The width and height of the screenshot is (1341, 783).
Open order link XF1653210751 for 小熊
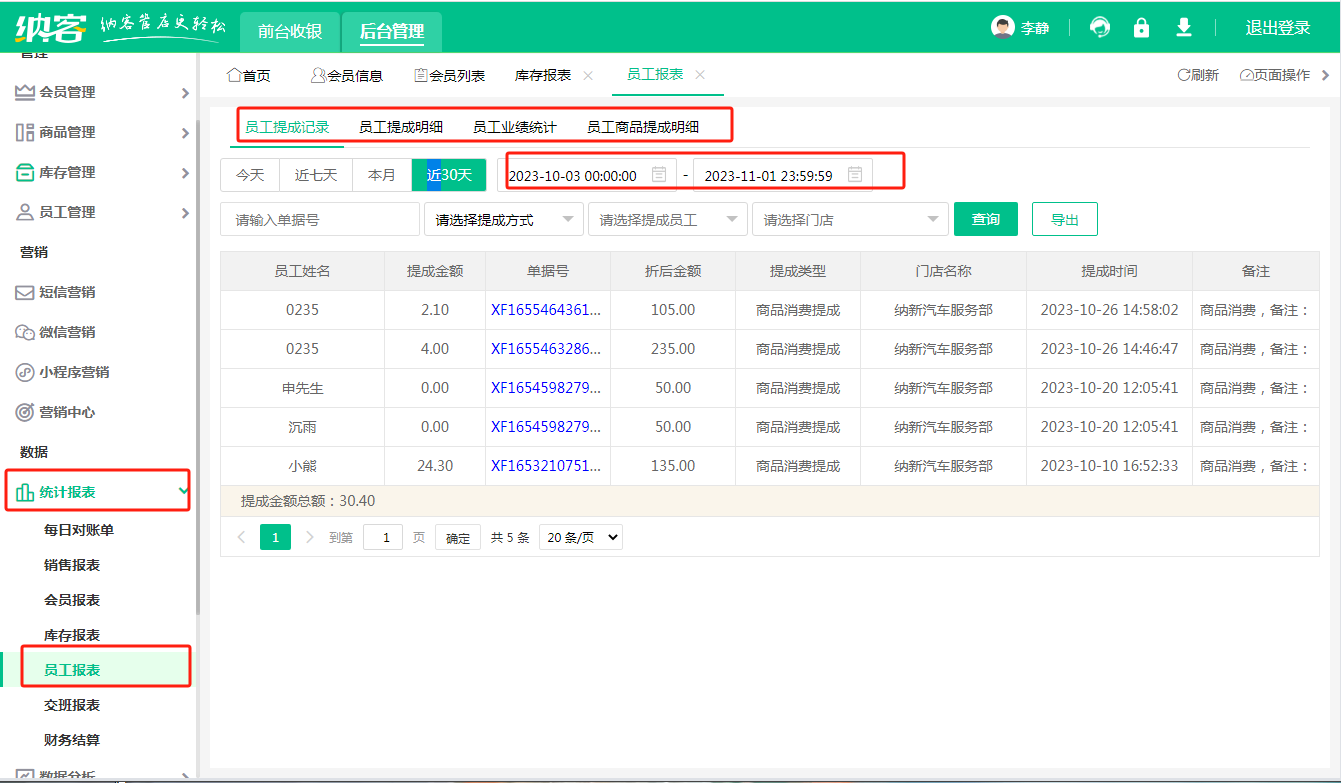point(545,465)
